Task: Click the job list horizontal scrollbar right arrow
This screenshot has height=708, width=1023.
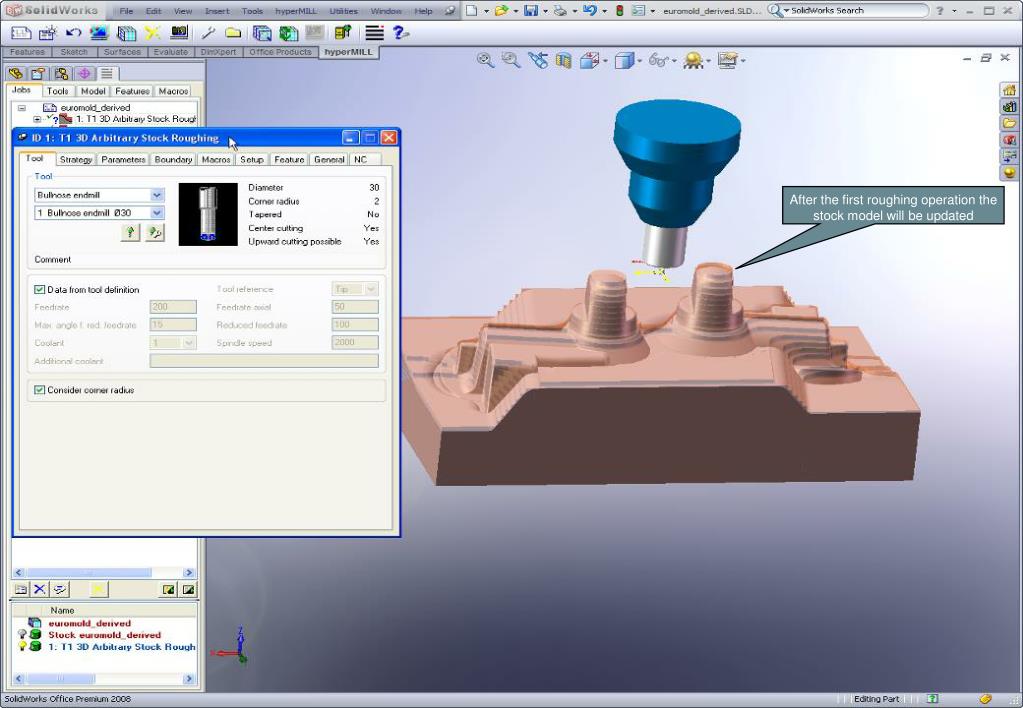Action: click(189, 572)
